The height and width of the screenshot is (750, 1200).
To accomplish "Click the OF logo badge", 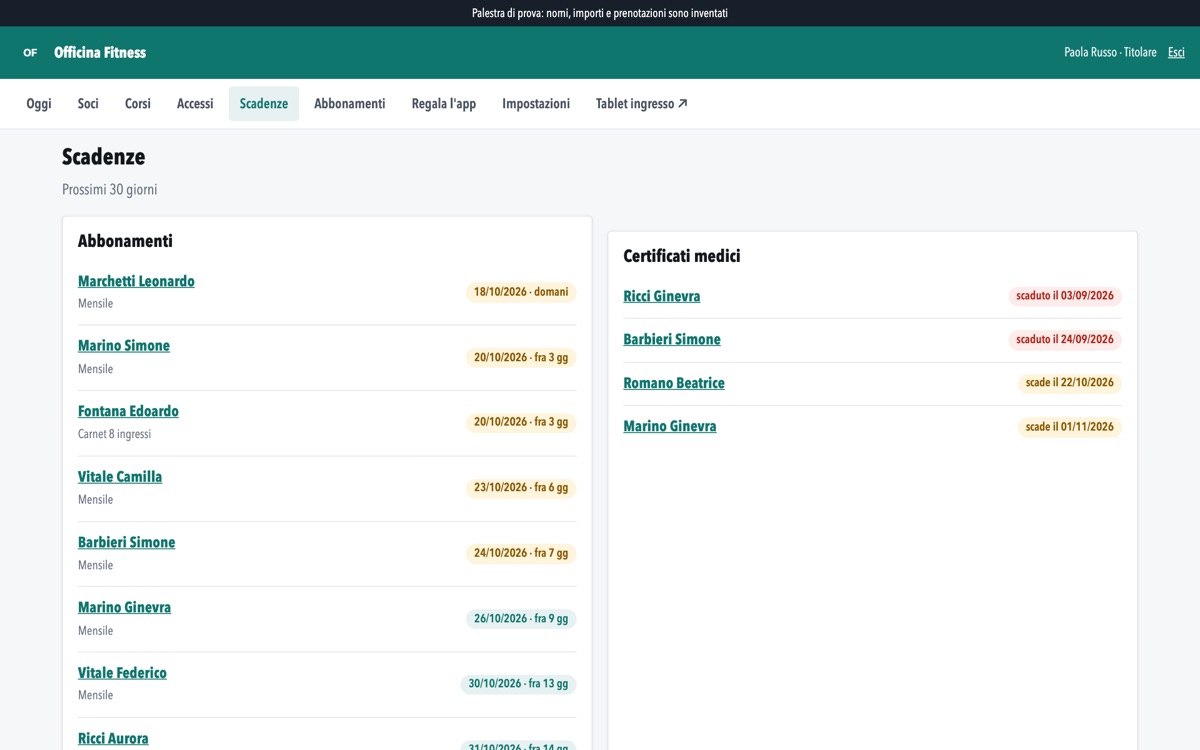I will click(30, 53).
